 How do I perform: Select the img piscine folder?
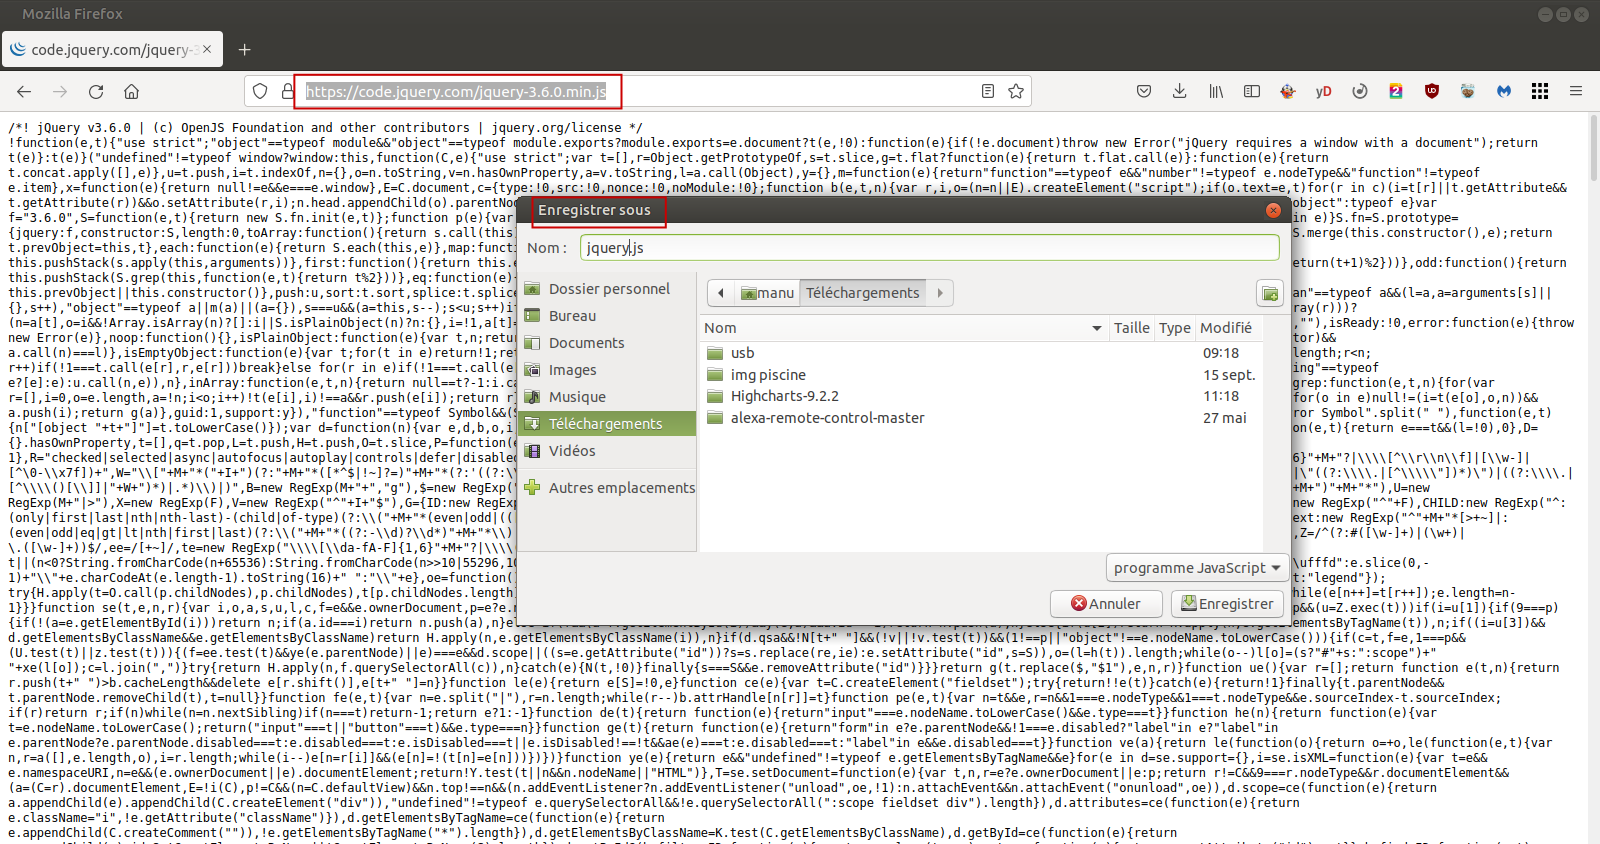pyautogui.click(x=981, y=375)
